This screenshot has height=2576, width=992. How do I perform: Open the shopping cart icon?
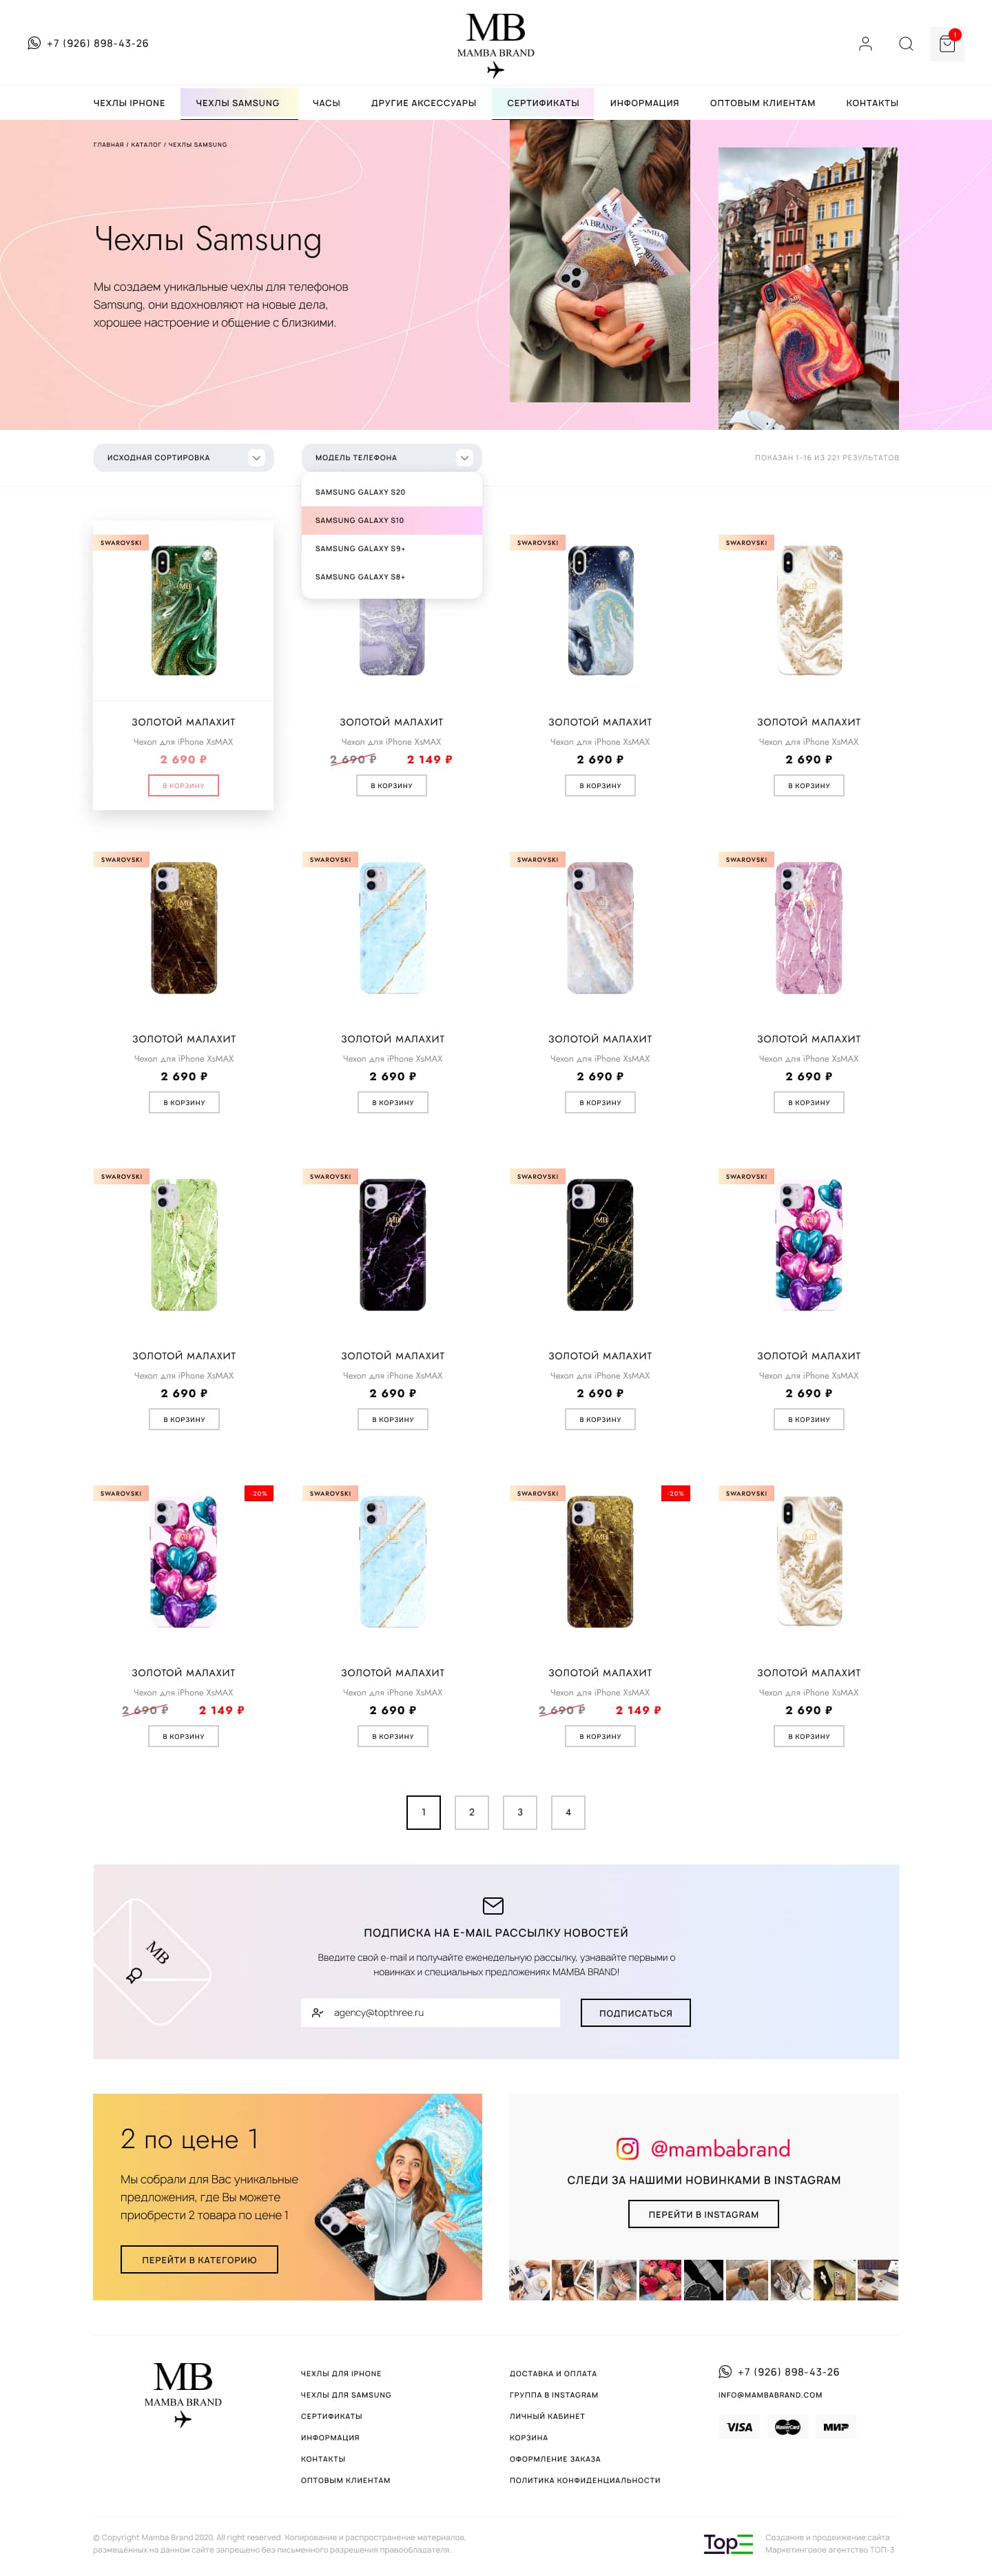click(x=947, y=44)
